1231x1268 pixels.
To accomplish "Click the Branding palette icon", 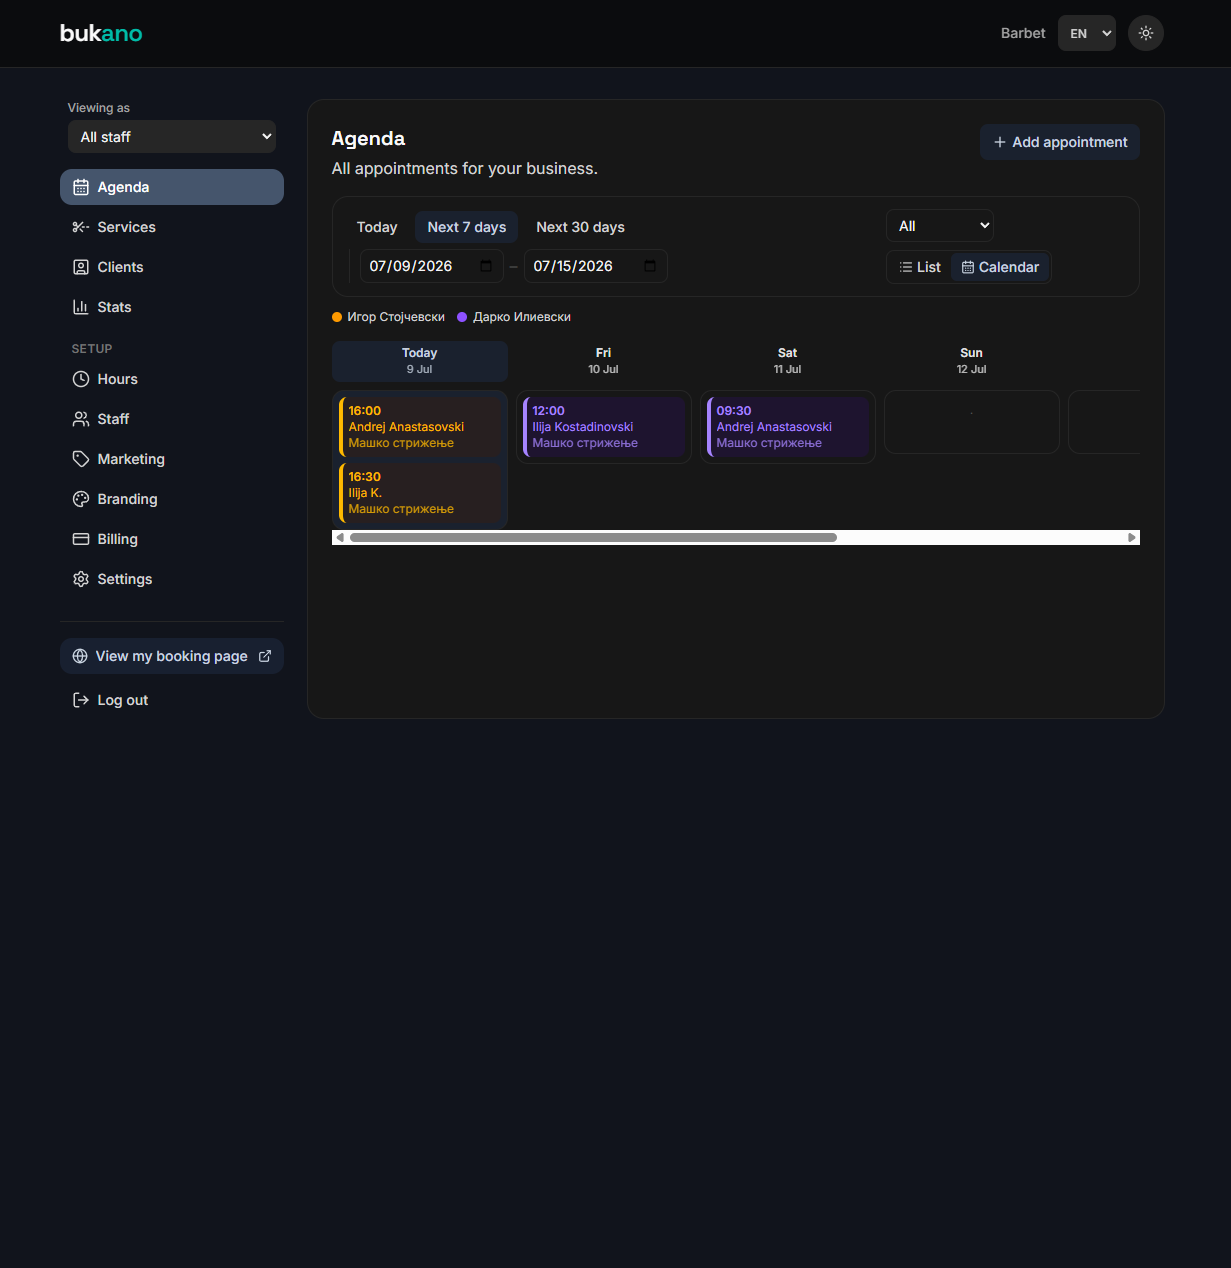I will (81, 499).
